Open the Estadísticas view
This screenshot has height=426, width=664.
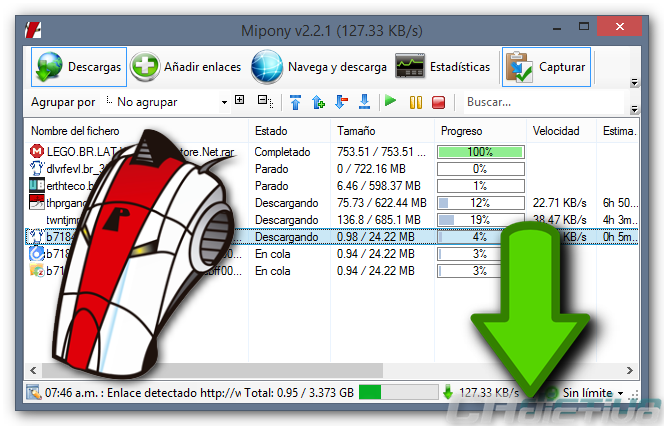[443, 67]
